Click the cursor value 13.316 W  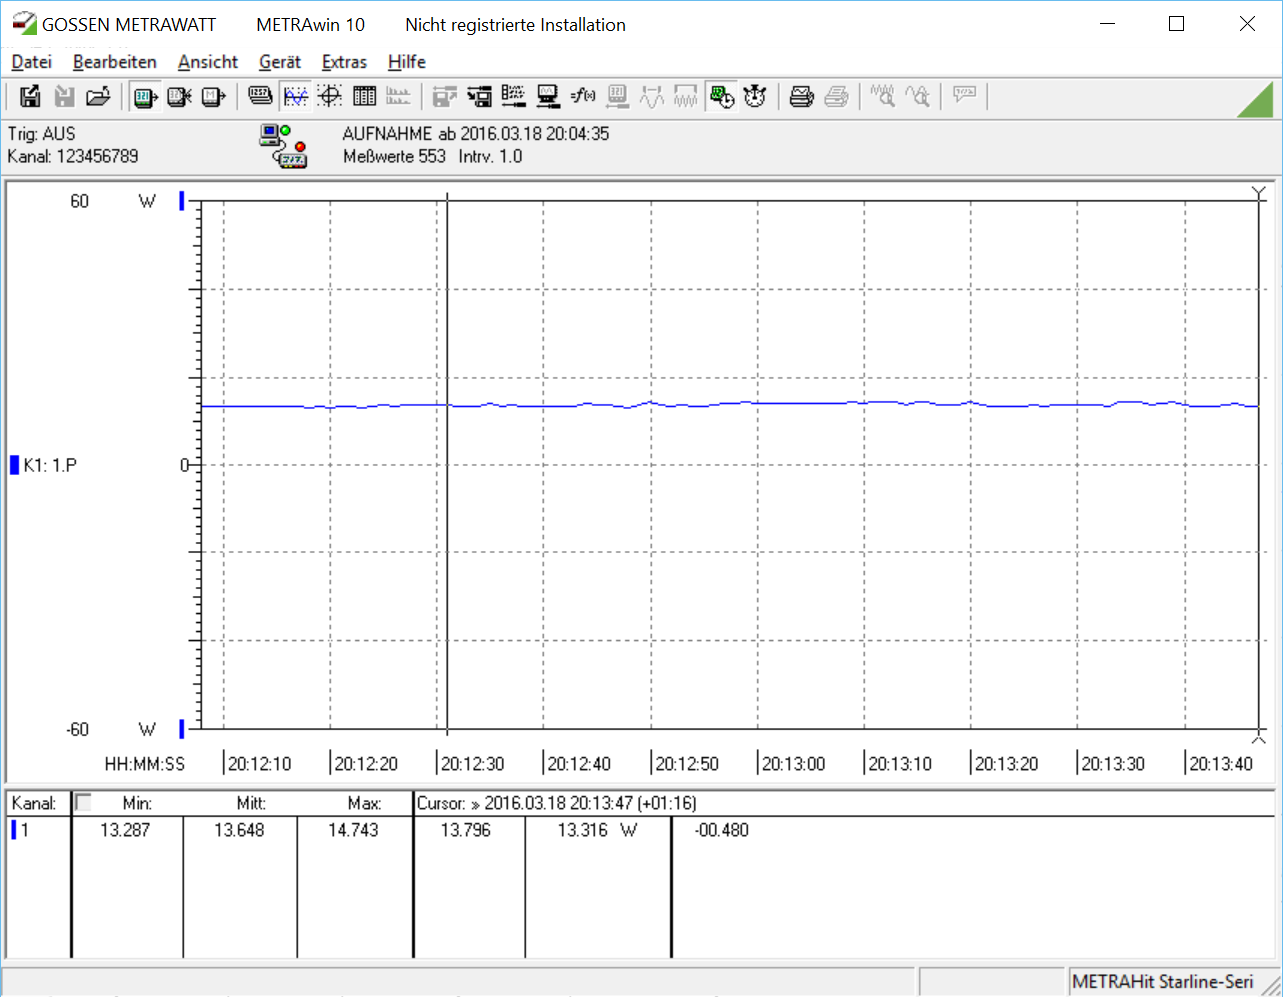(x=597, y=830)
